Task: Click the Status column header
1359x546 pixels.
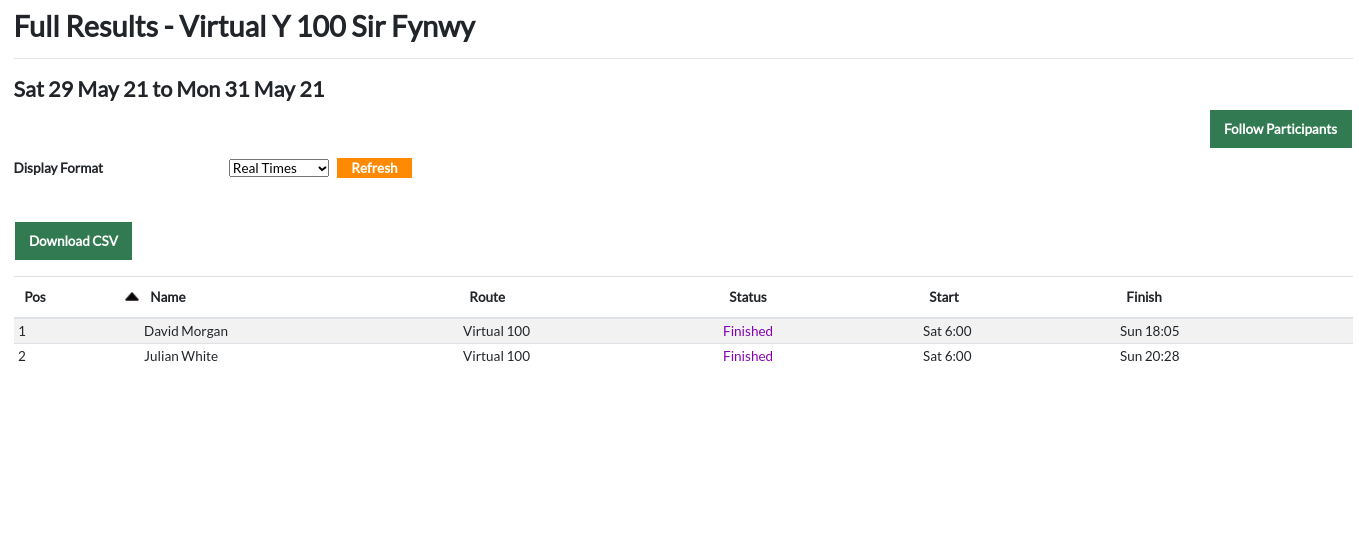Action: tap(748, 297)
